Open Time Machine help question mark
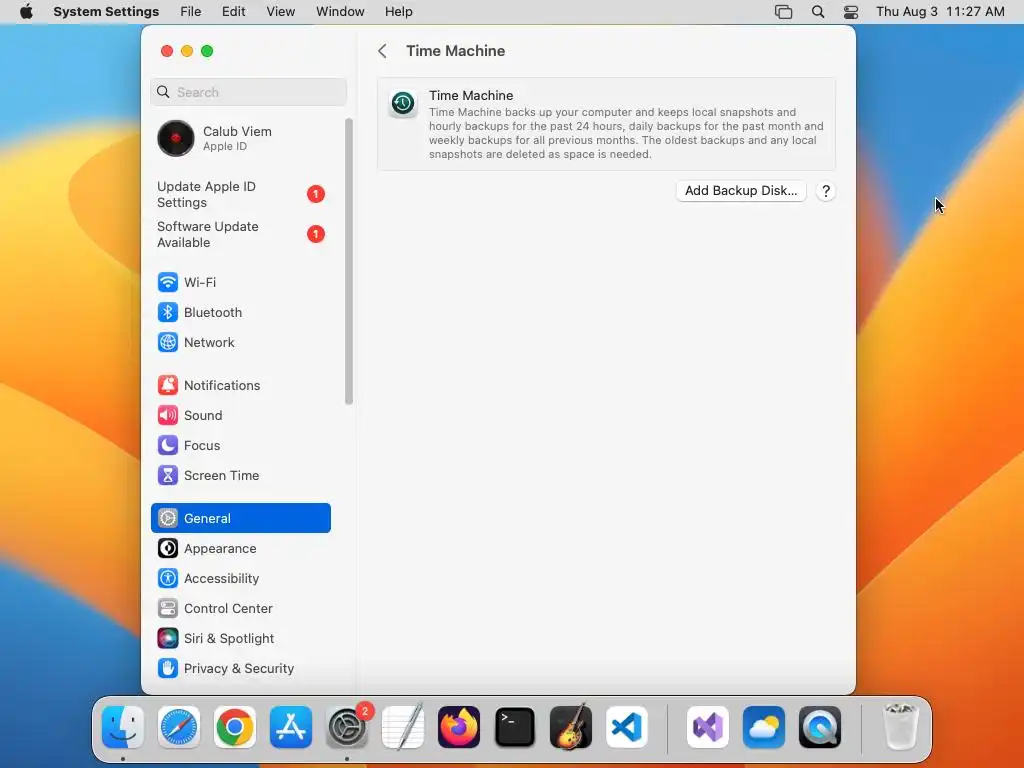The image size is (1024, 768). (825, 191)
